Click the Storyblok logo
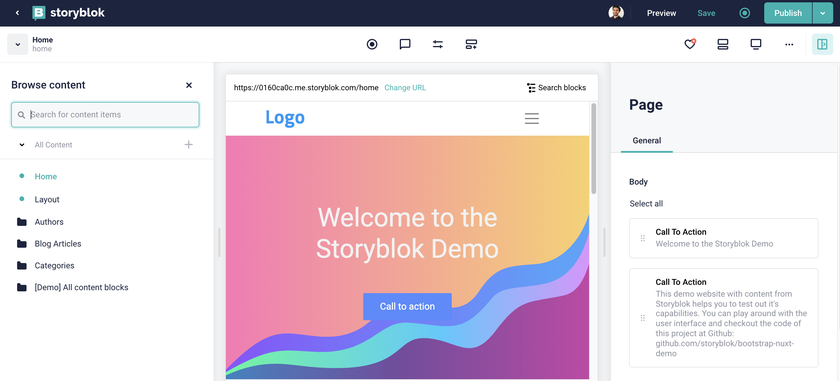 pyautogui.click(x=69, y=13)
